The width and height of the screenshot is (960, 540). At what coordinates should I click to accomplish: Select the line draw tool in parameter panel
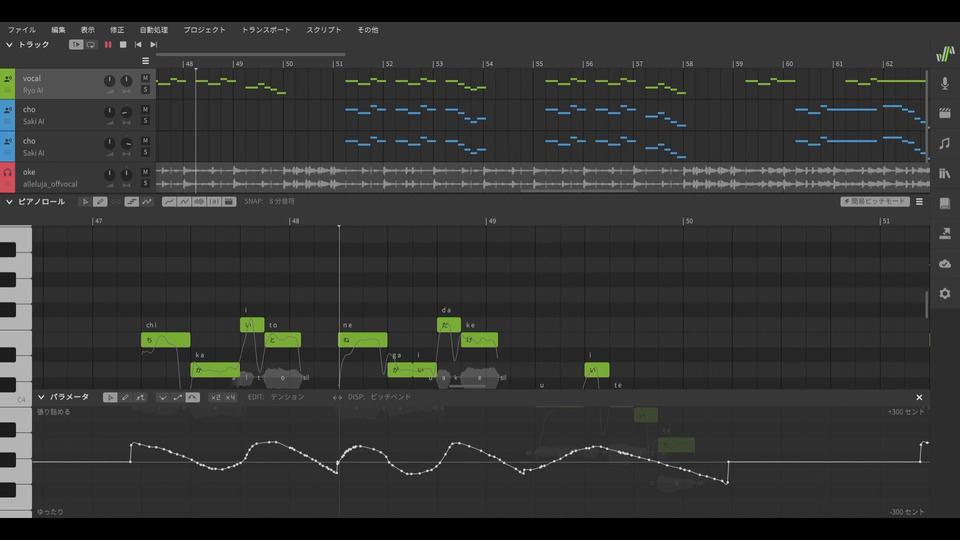(140, 397)
